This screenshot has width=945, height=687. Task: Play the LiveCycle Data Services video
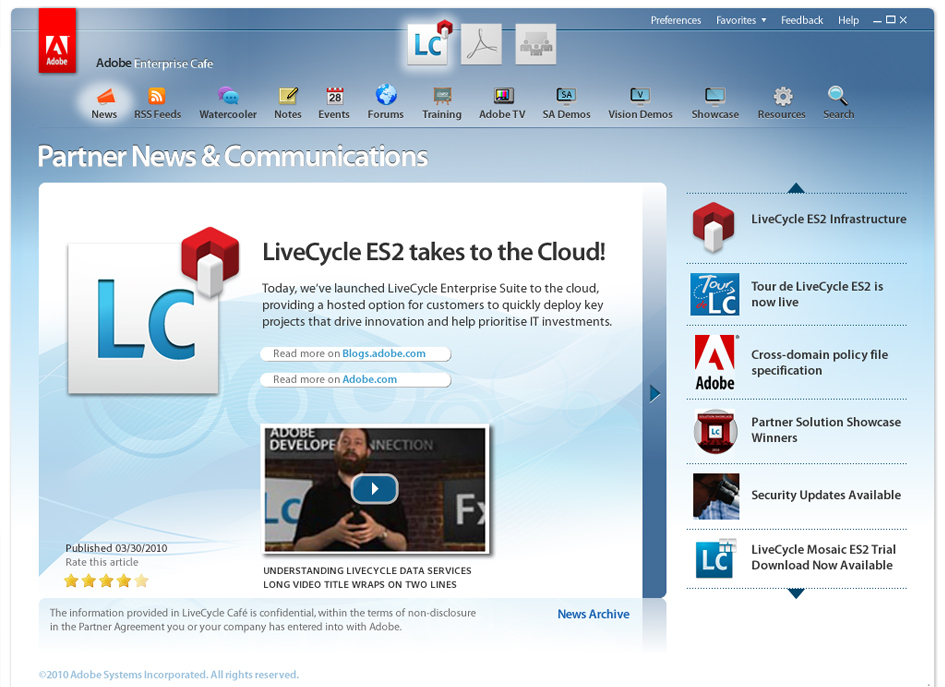tap(374, 489)
